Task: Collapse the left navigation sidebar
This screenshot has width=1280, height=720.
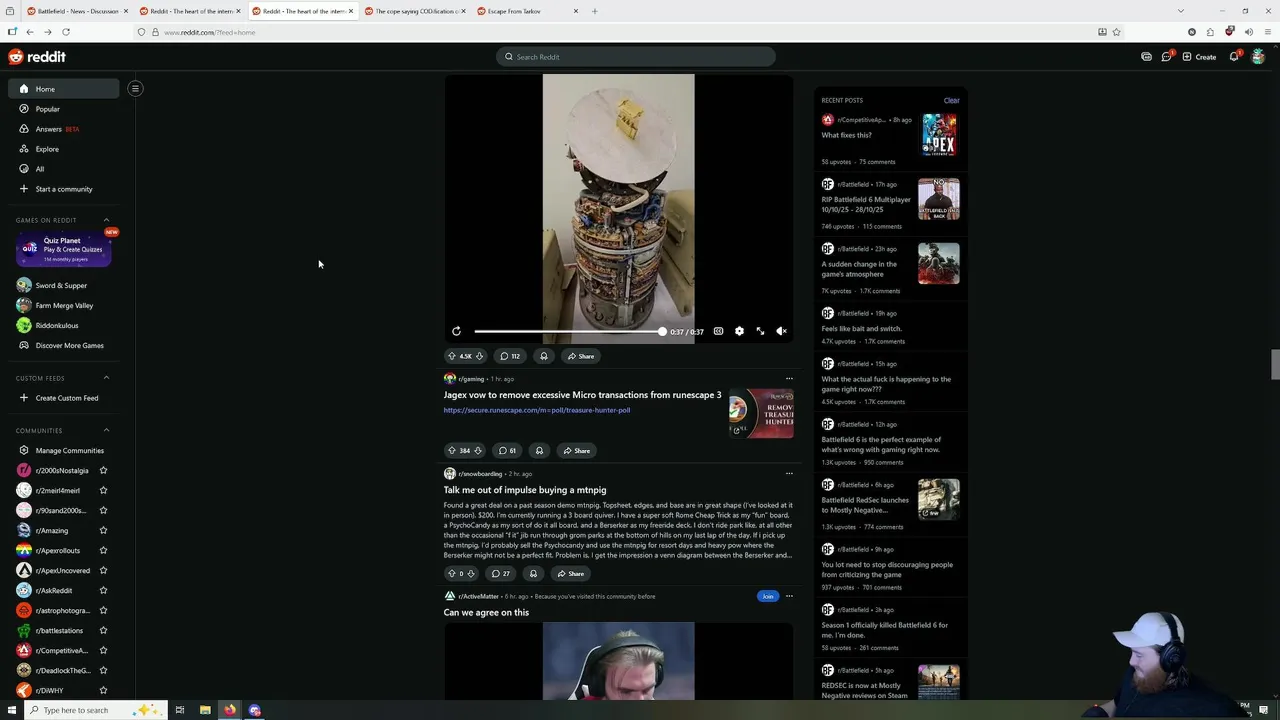Action: click(135, 88)
